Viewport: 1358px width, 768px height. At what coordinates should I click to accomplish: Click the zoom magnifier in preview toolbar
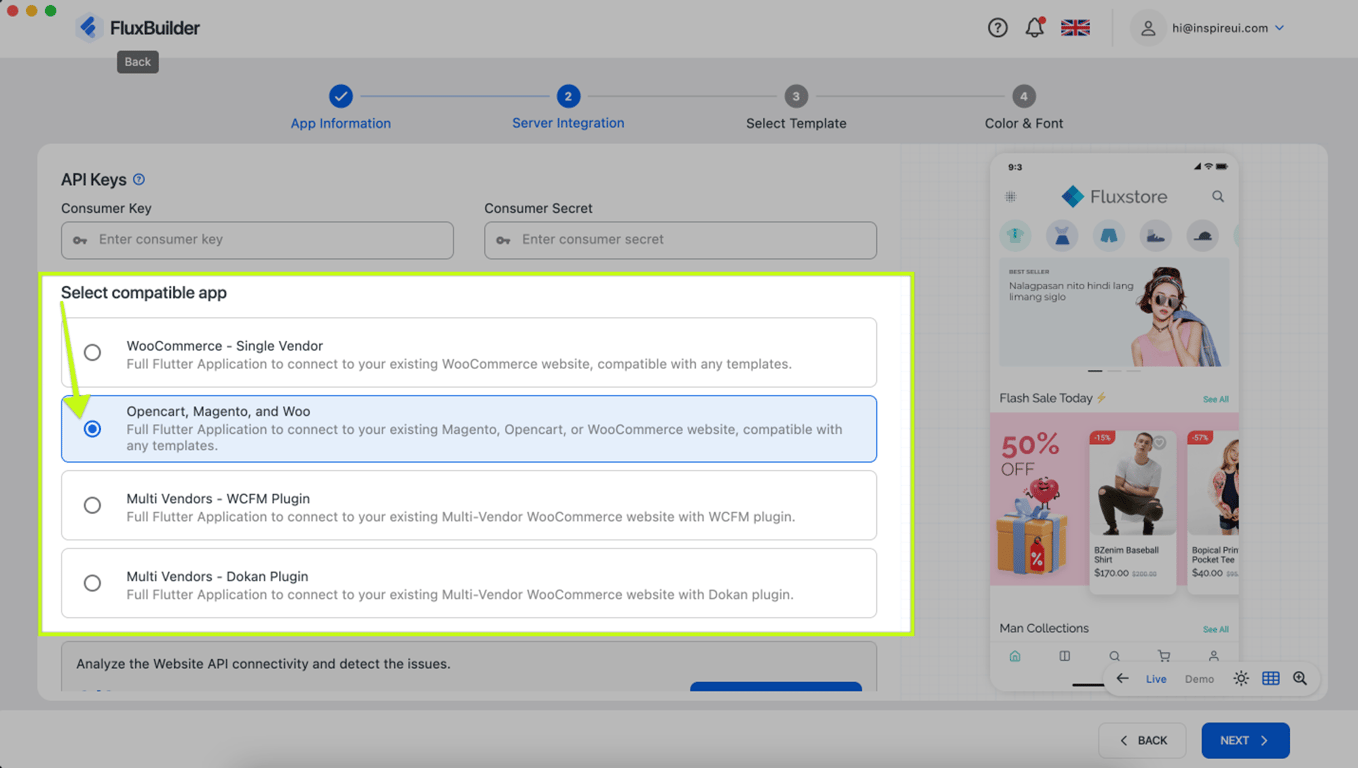pos(1300,679)
